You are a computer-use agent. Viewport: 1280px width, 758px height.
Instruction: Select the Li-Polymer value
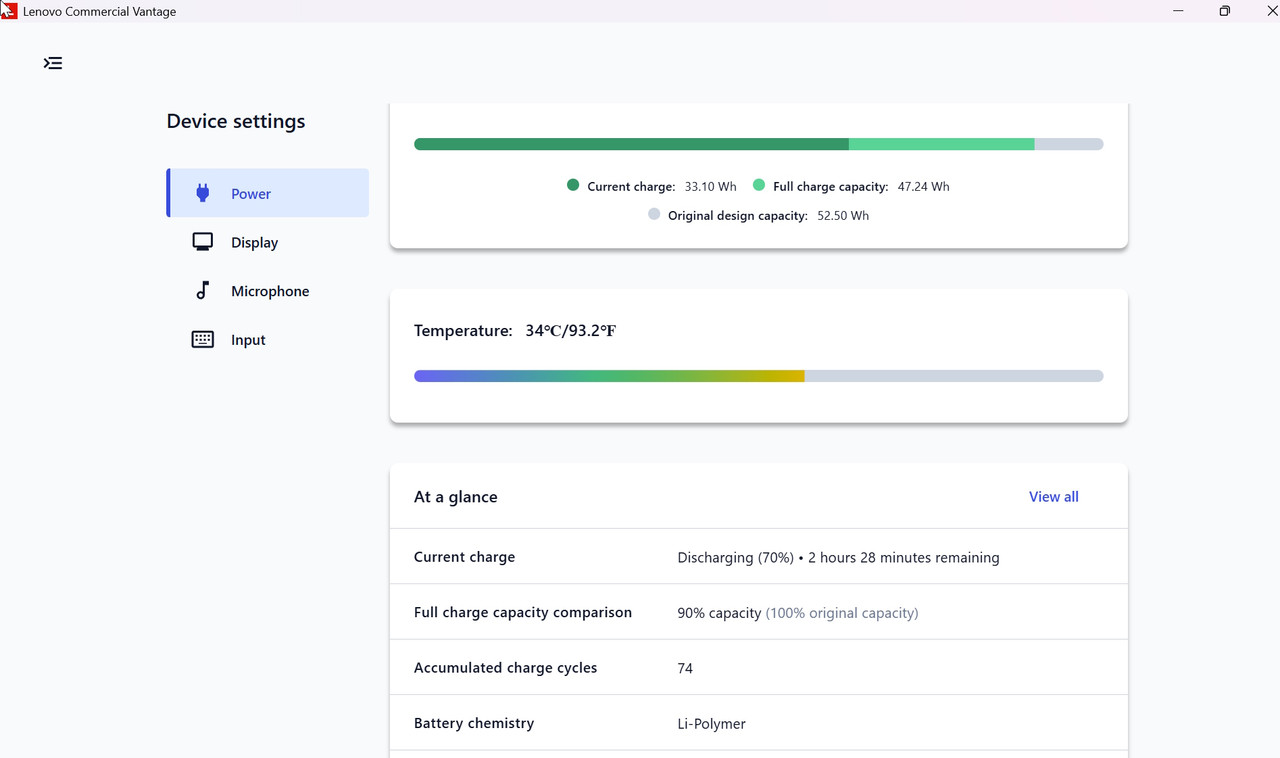[711, 724]
